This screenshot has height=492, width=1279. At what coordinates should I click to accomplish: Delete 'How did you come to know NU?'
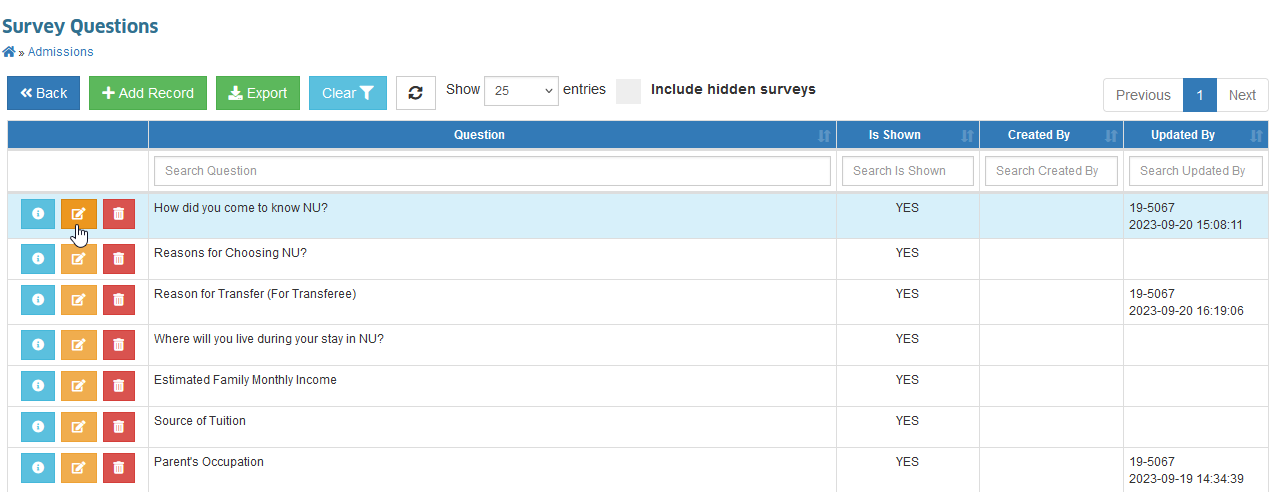(119, 214)
